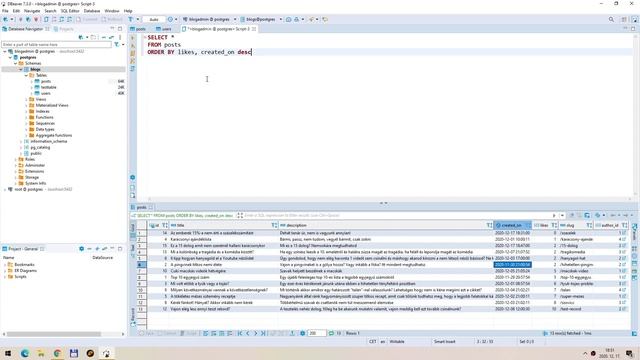Click the likes column header

(545, 225)
